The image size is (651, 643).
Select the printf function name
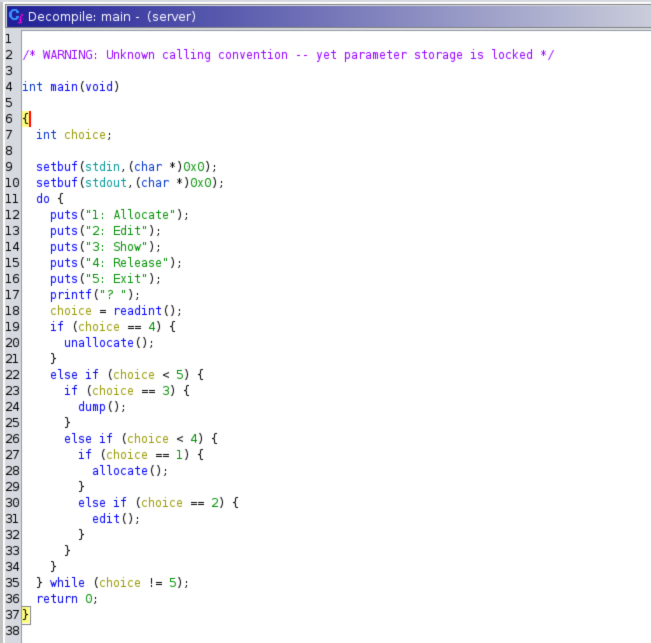70,295
